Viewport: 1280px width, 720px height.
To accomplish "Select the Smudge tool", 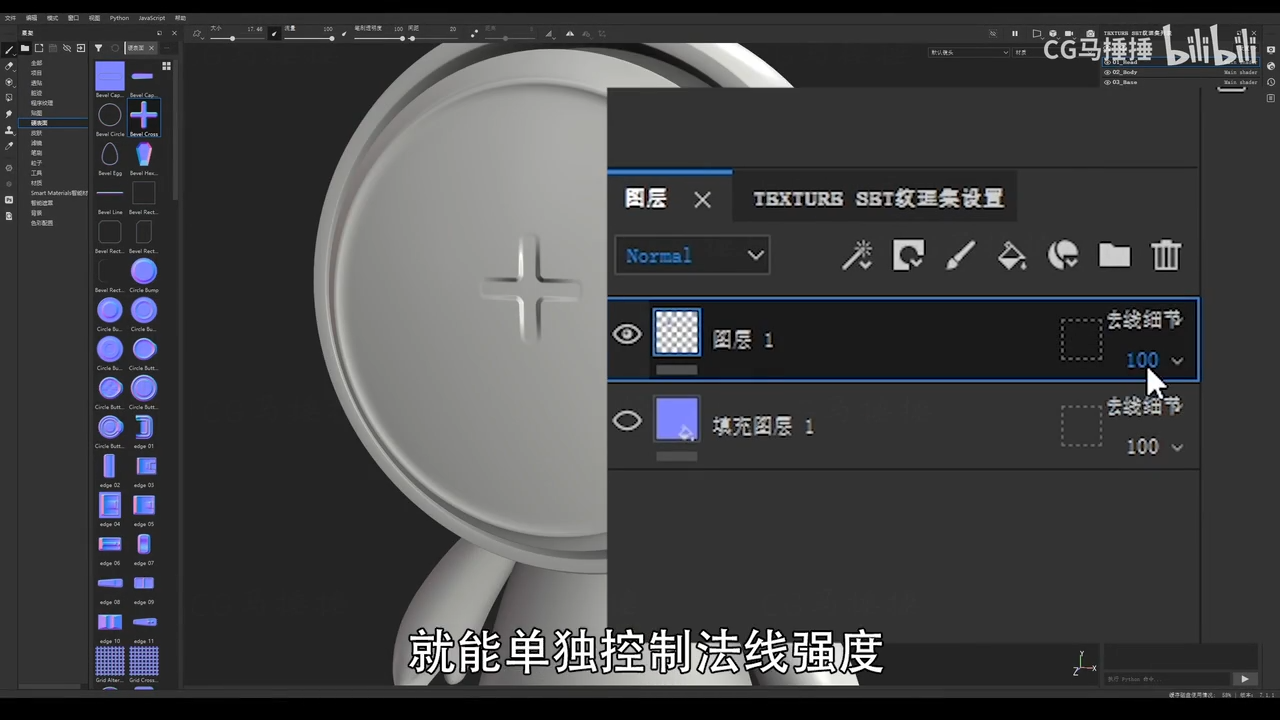I will click(9, 114).
